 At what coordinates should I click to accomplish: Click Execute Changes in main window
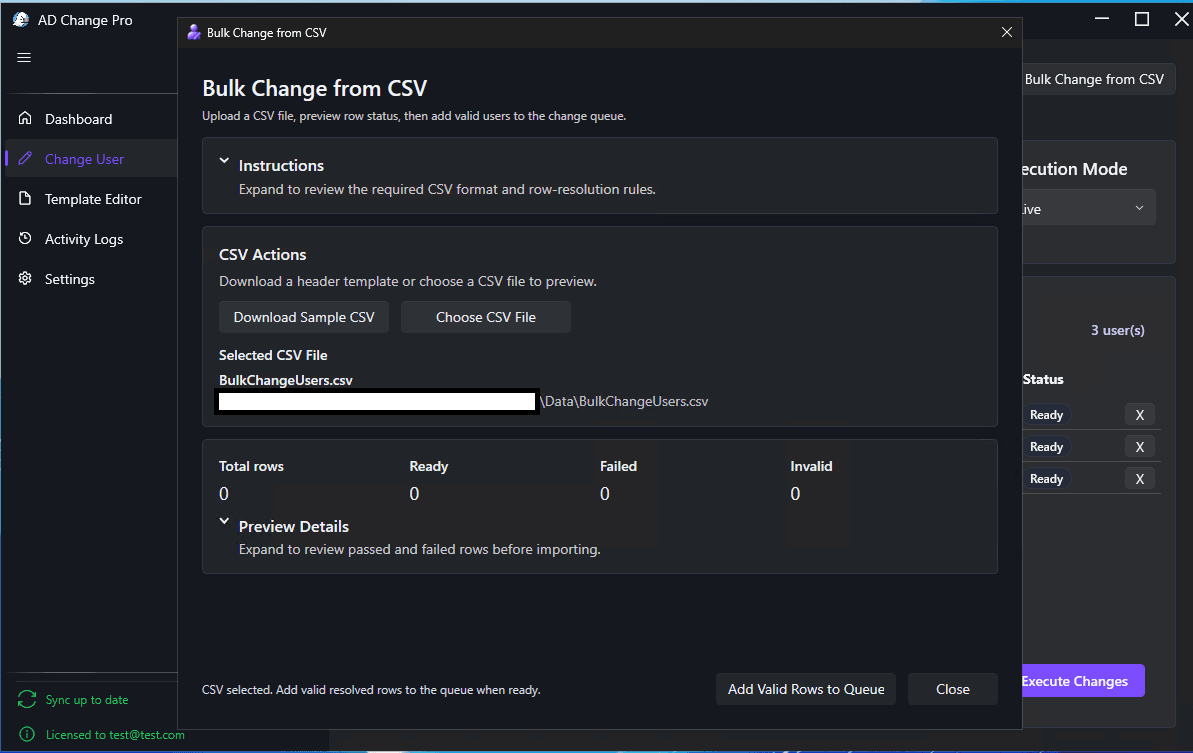(1083, 681)
